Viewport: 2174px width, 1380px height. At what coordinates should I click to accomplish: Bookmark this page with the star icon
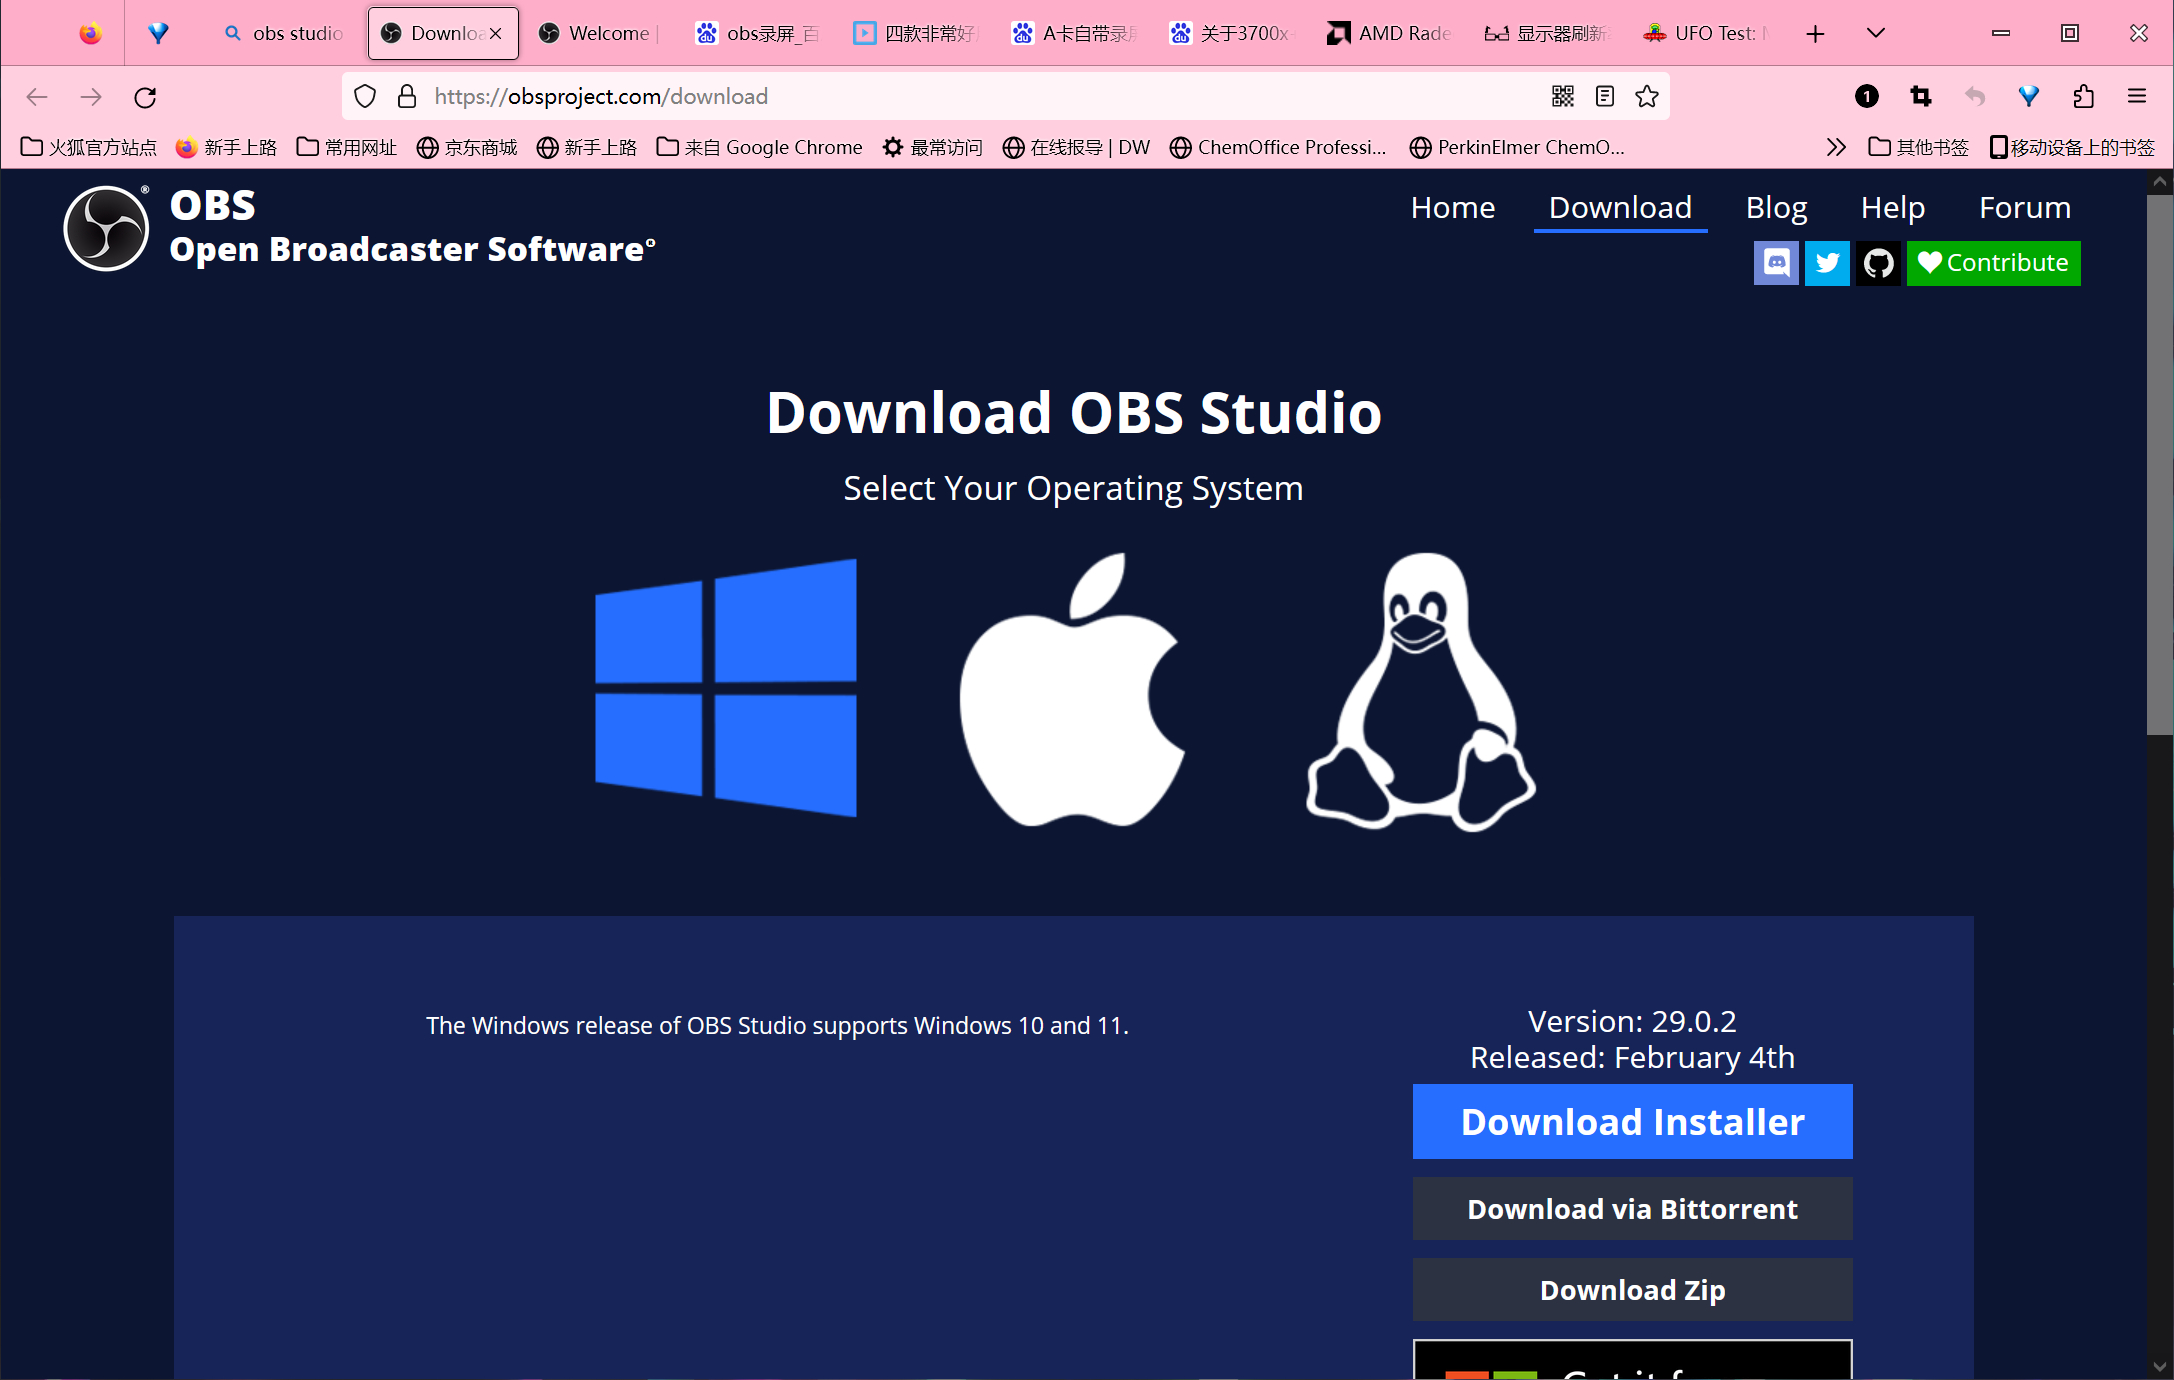point(1647,96)
